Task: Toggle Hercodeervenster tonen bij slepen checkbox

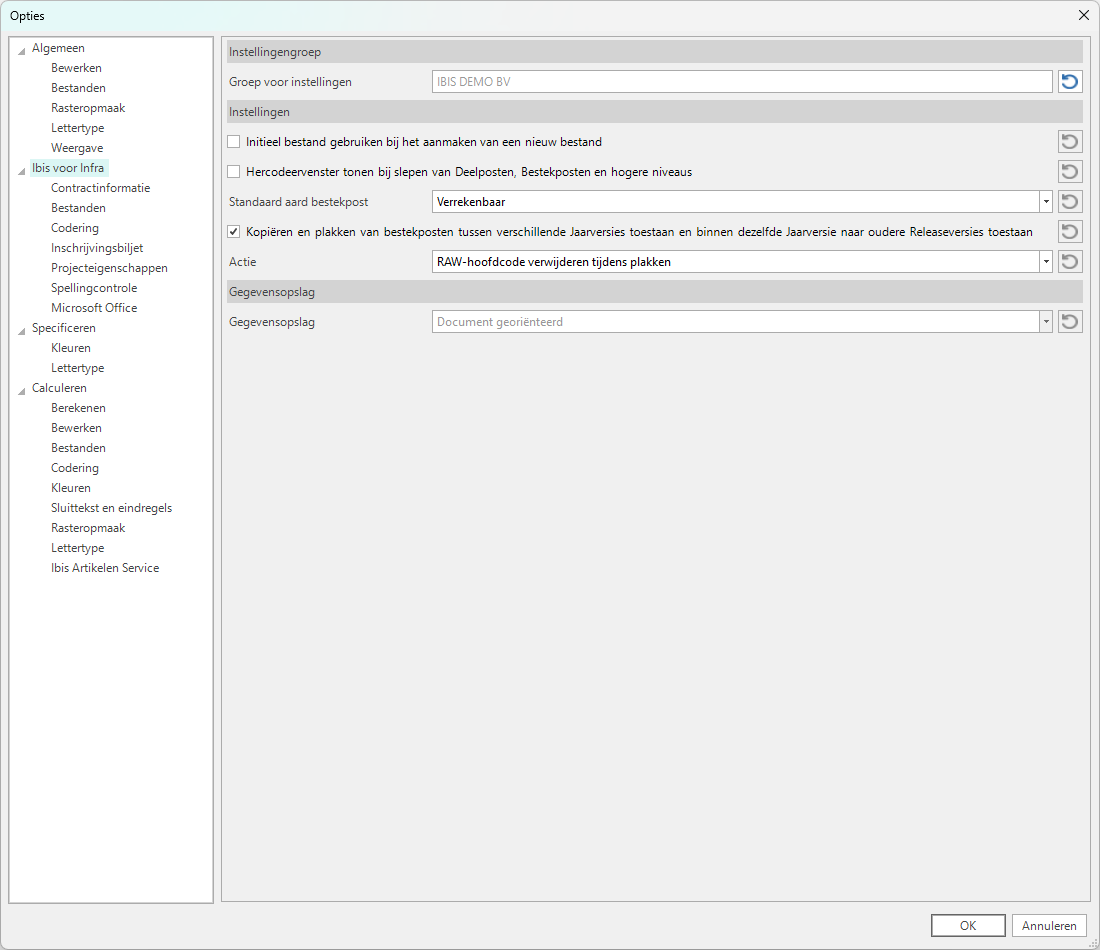Action: click(x=234, y=172)
